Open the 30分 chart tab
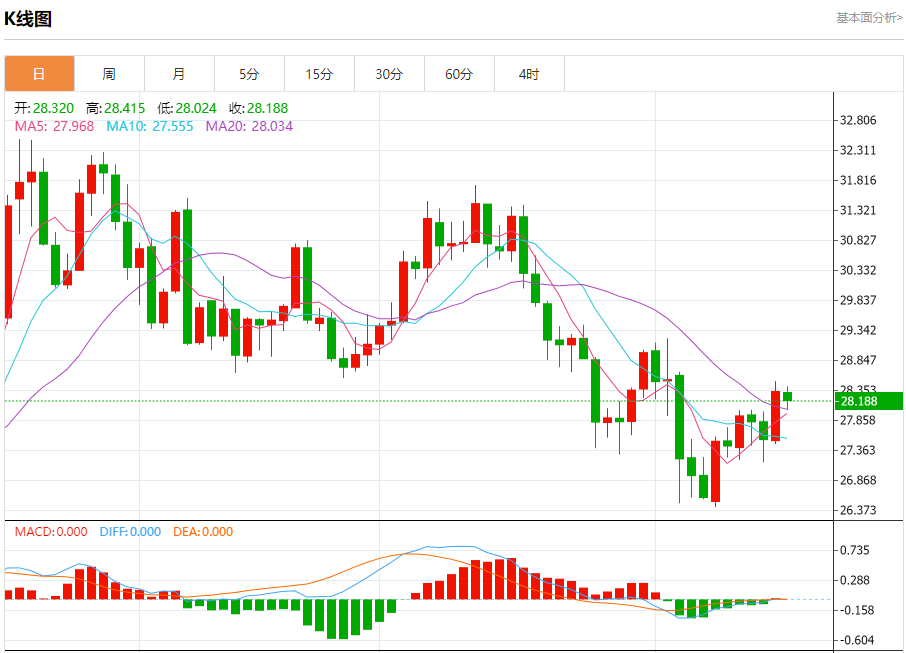The image size is (906, 653). (389, 74)
